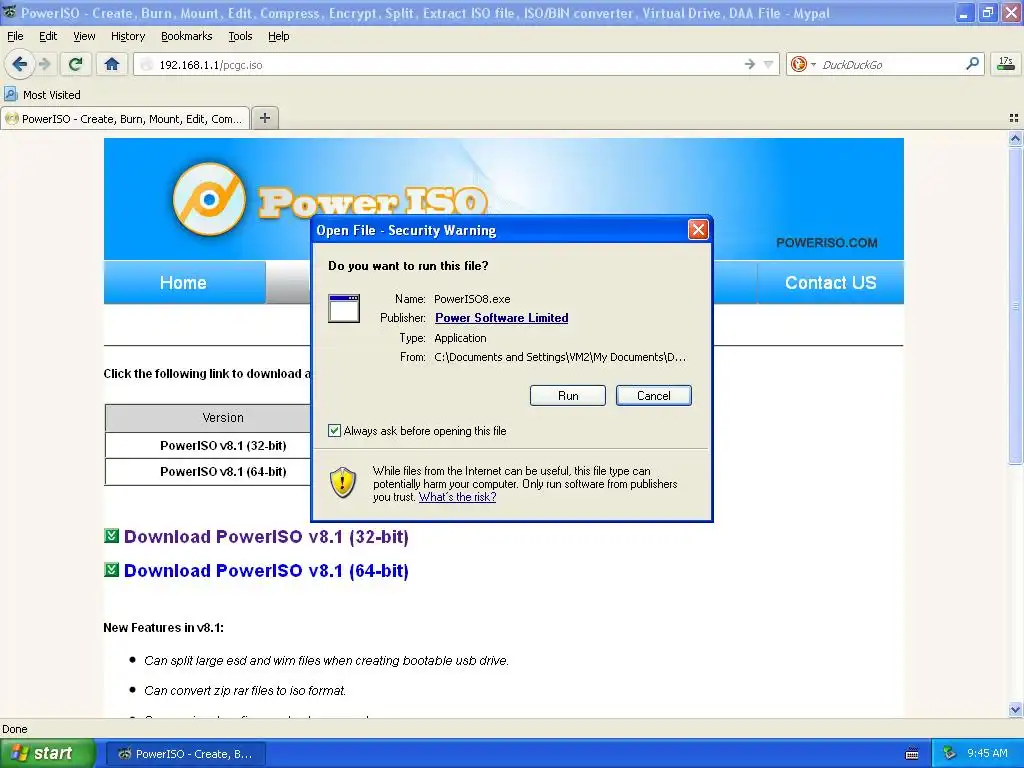Open the Most Visited bookmarks folder
Image resolution: width=1024 pixels, height=768 pixels.
[x=43, y=95]
